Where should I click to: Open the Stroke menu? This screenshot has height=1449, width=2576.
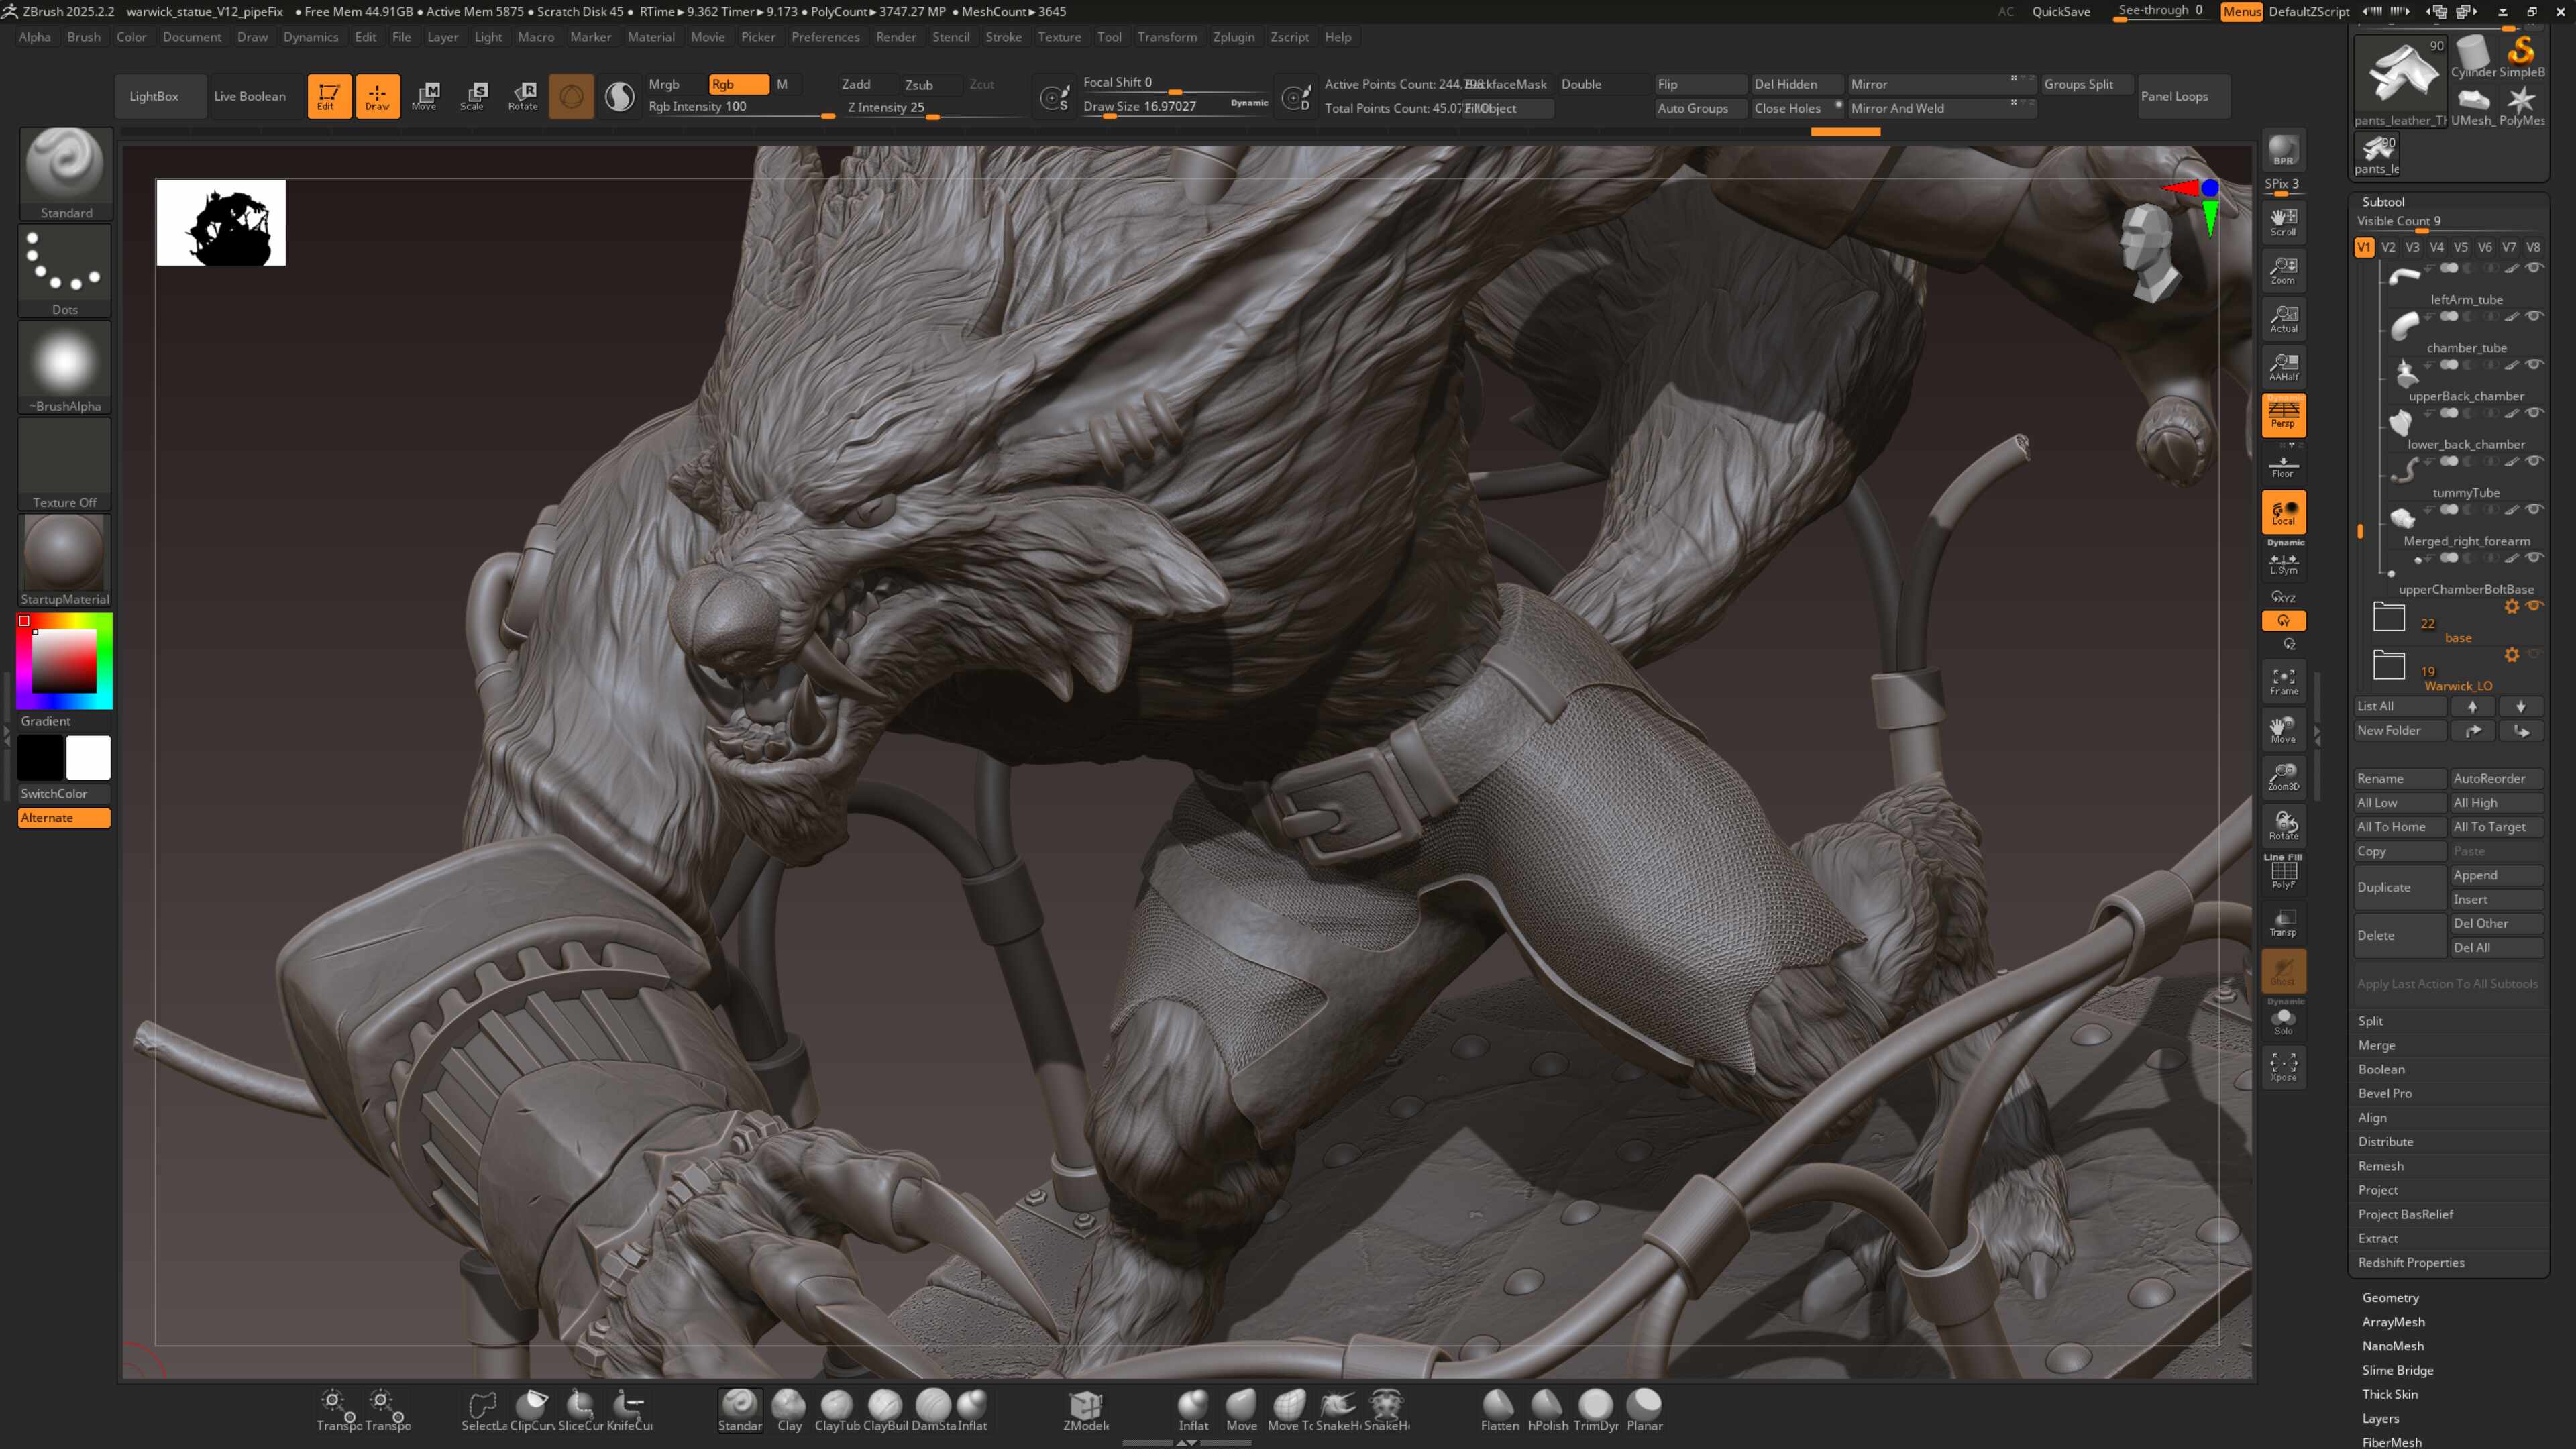(1003, 37)
